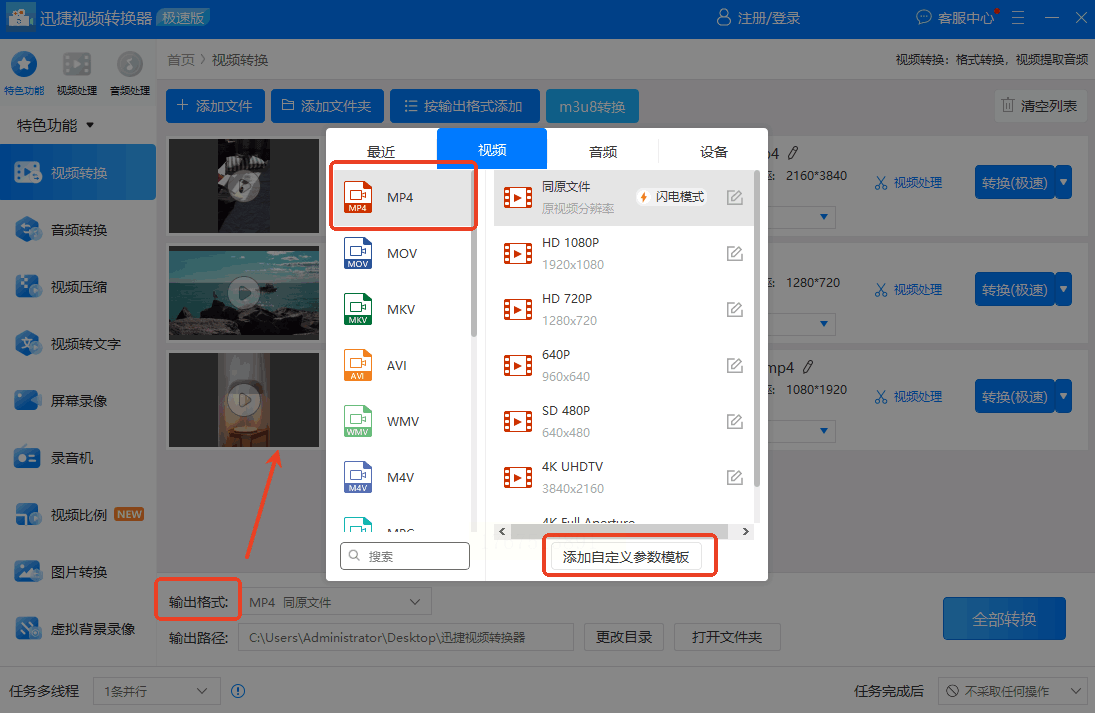The height and width of the screenshot is (713, 1095).
Task: Click the 添加文件 button
Action: click(x=215, y=106)
